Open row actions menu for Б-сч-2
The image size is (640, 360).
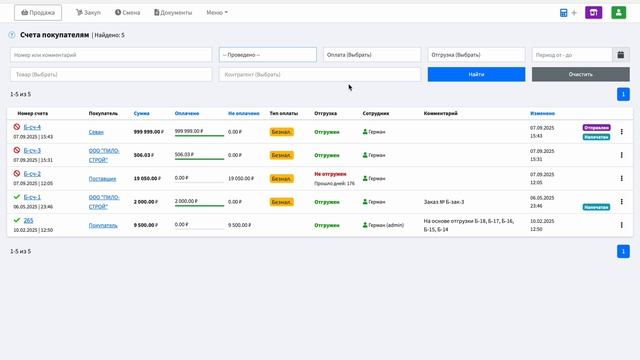click(x=622, y=178)
